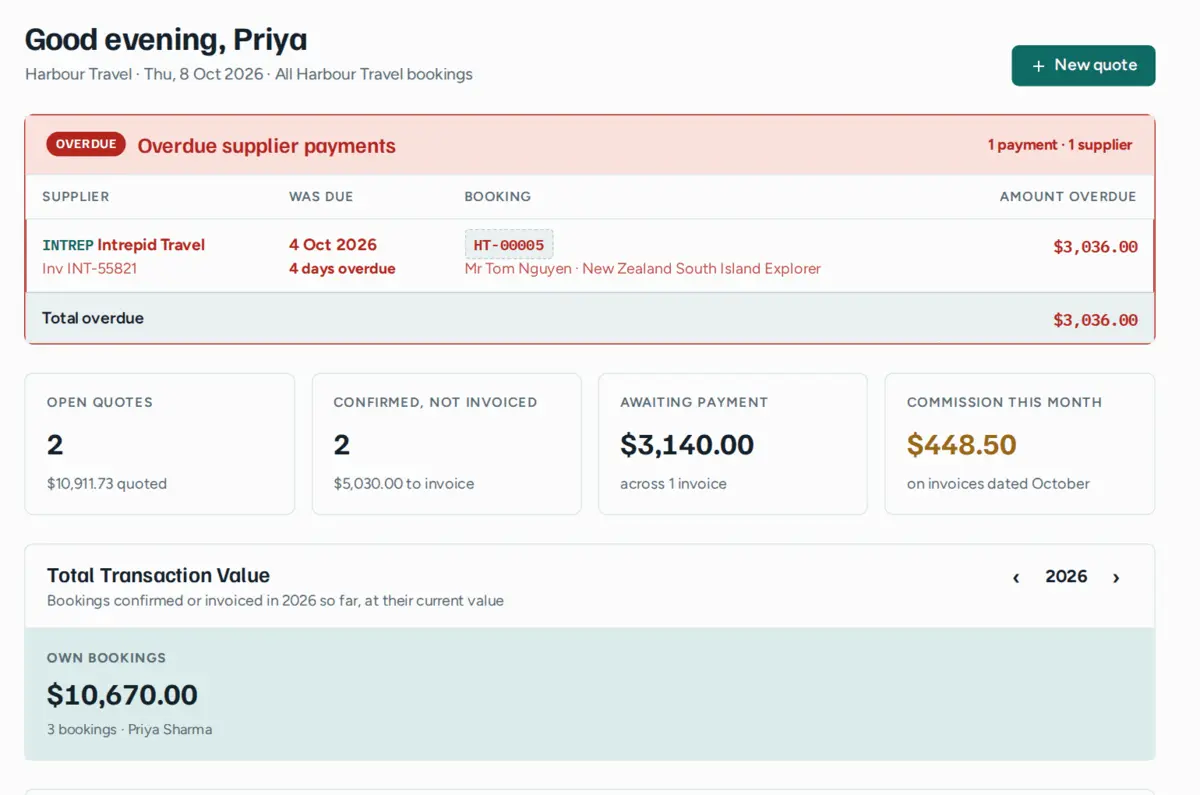Click the 'Good evening, Priya' heading
Viewport: 1200px width, 795px height.
pos(166,39)
